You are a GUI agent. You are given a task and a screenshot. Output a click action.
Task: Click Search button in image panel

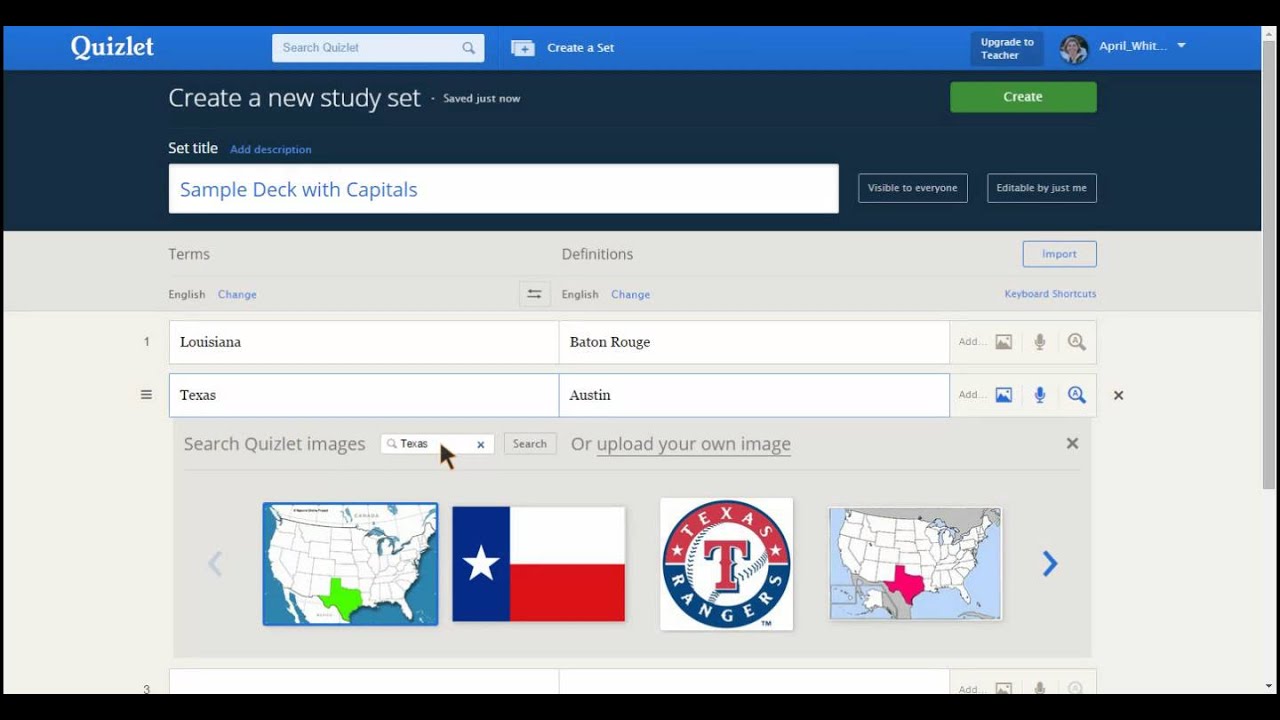coord(530,444)
